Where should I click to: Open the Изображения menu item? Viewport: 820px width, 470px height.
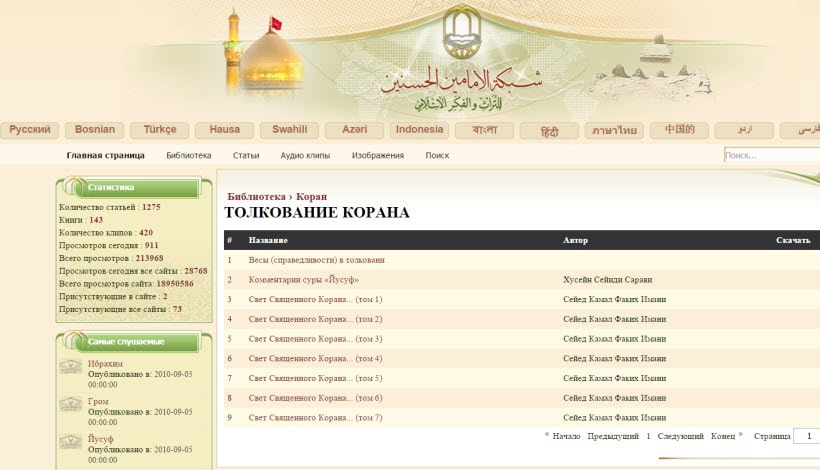point(378,155)
